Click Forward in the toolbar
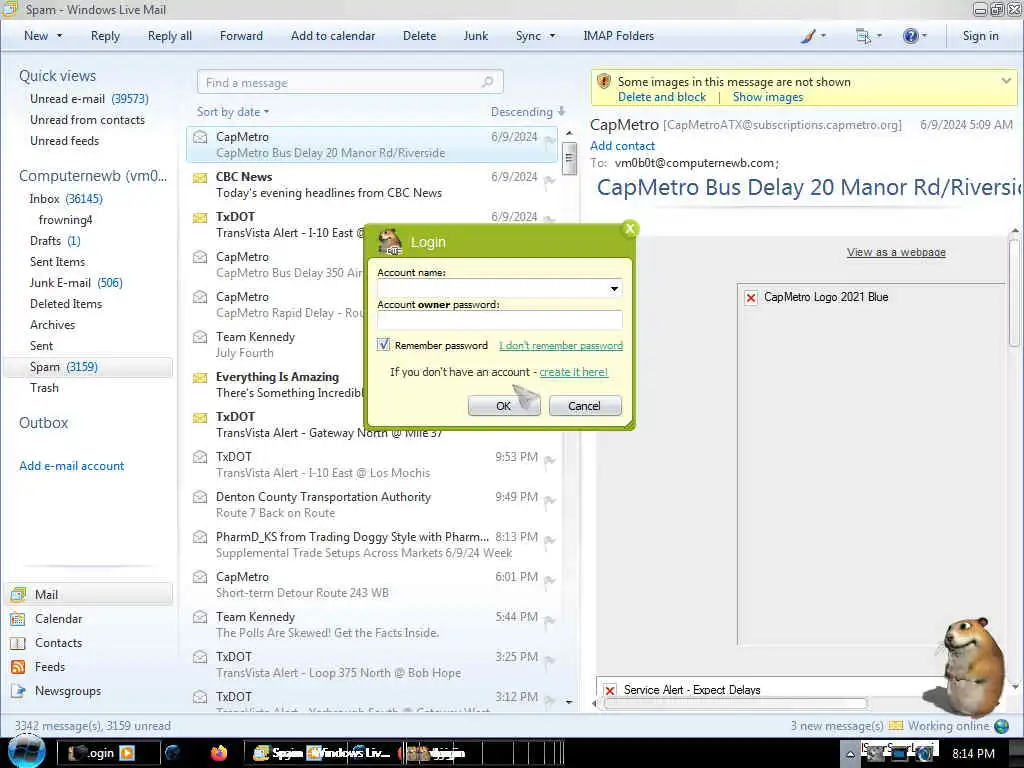The image size is (1024, 768). pos(241,36)
